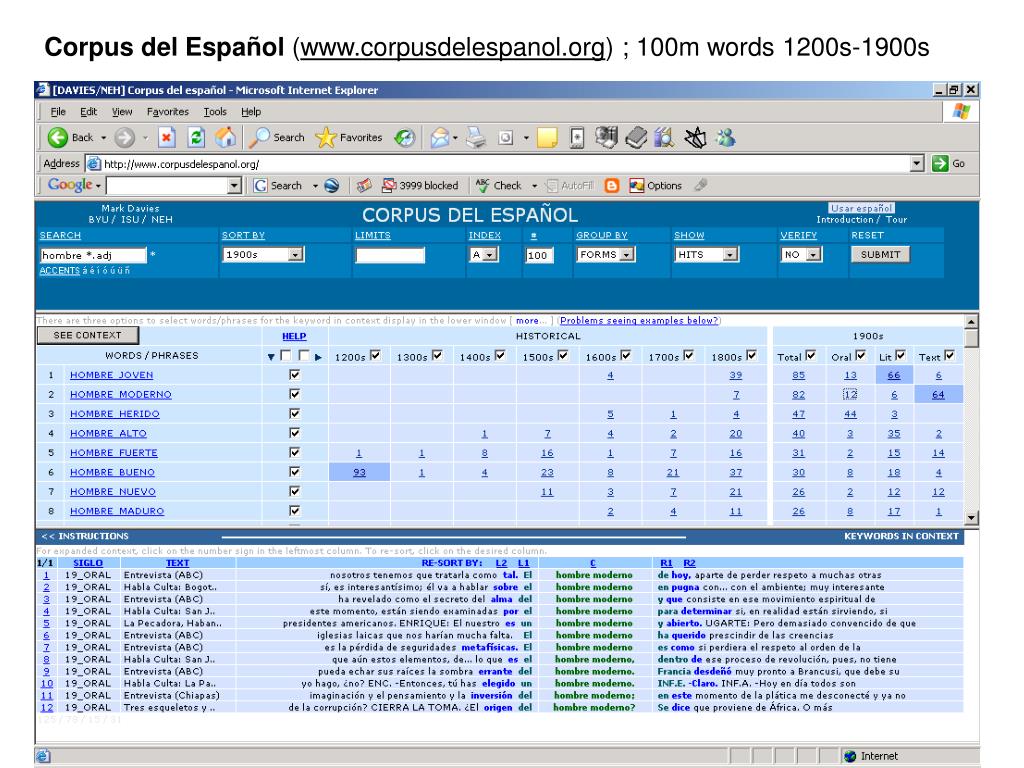This screenshot has height=768, width=1024.
Task: Open the Problems seeing examples below link
Action: 639,321
